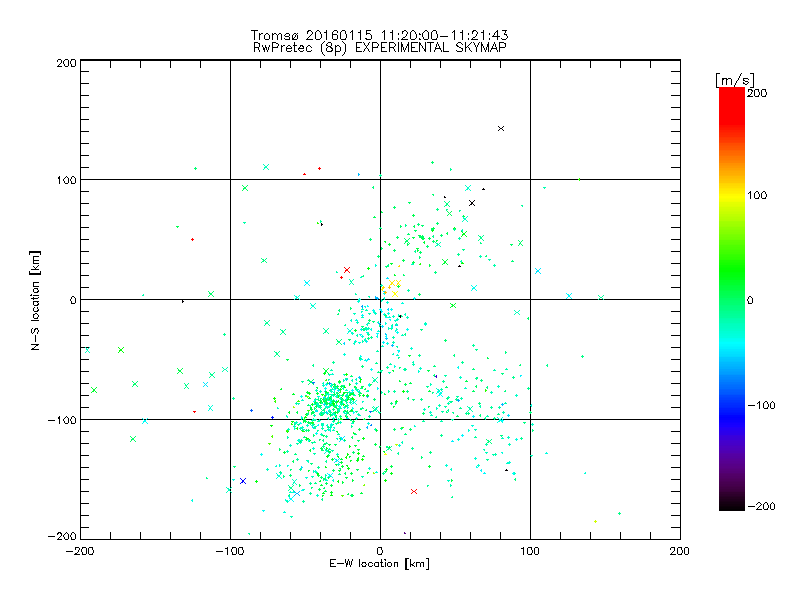The height and width of the screenshot is (600, 800).
Task: Click the N-S axis tick label '-200'
Action: click(62, 536)
